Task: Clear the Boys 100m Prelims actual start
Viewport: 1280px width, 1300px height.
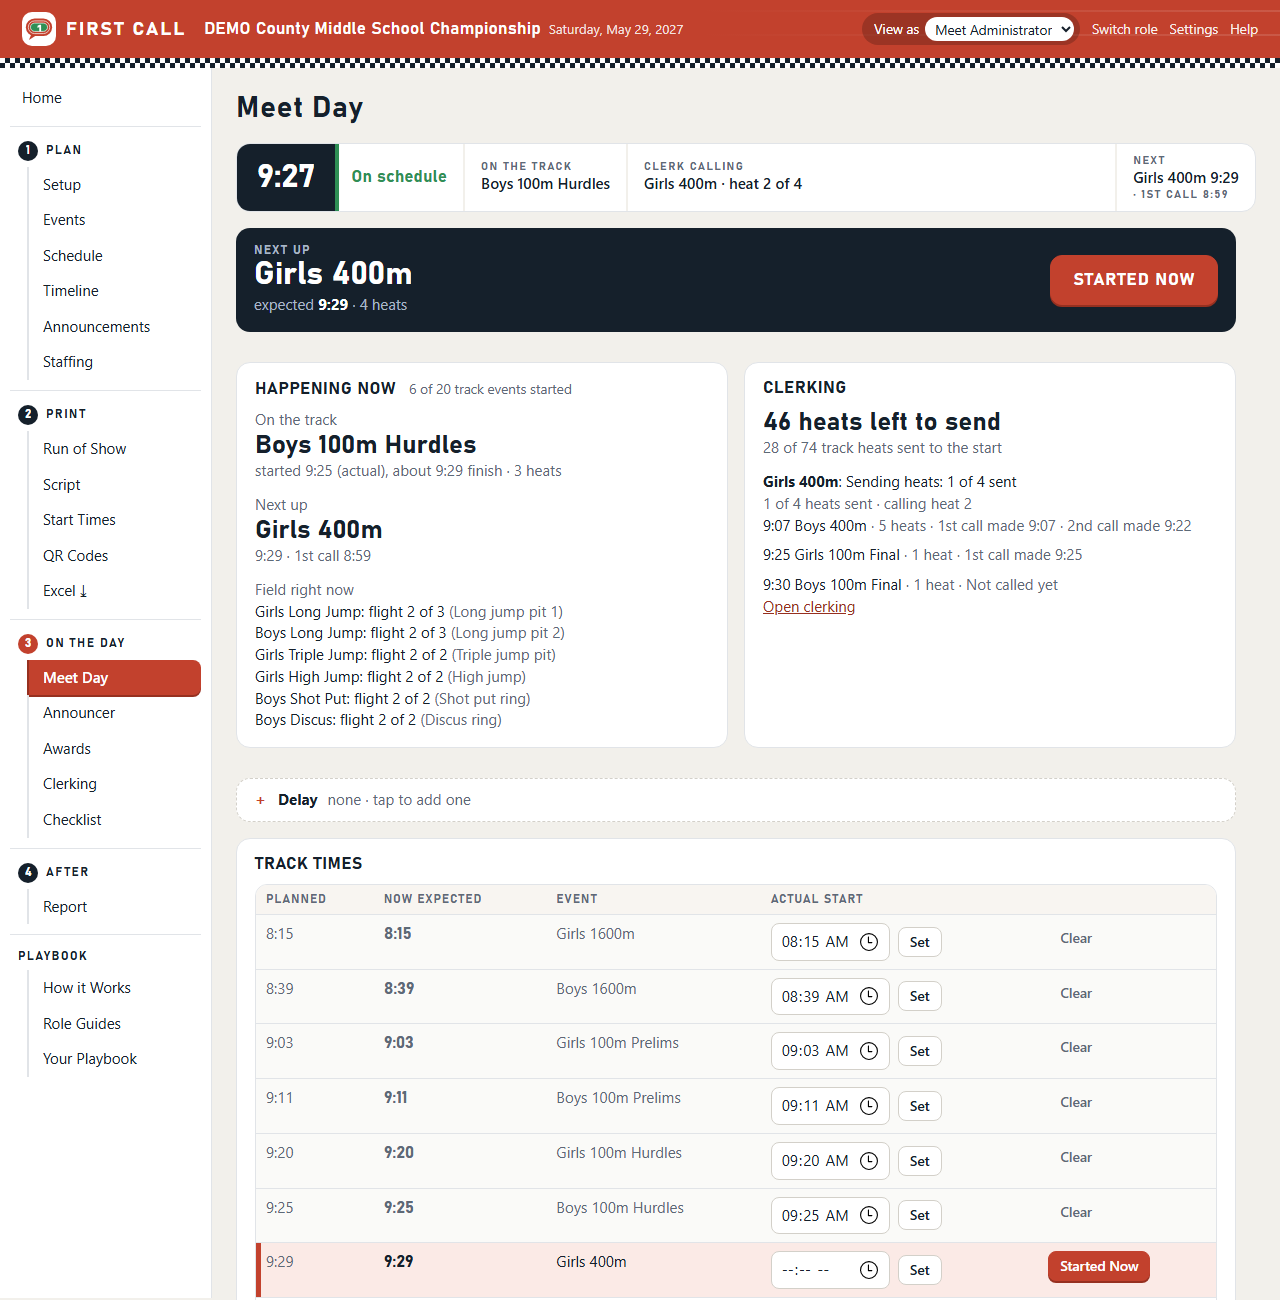Action: 1076,1102
